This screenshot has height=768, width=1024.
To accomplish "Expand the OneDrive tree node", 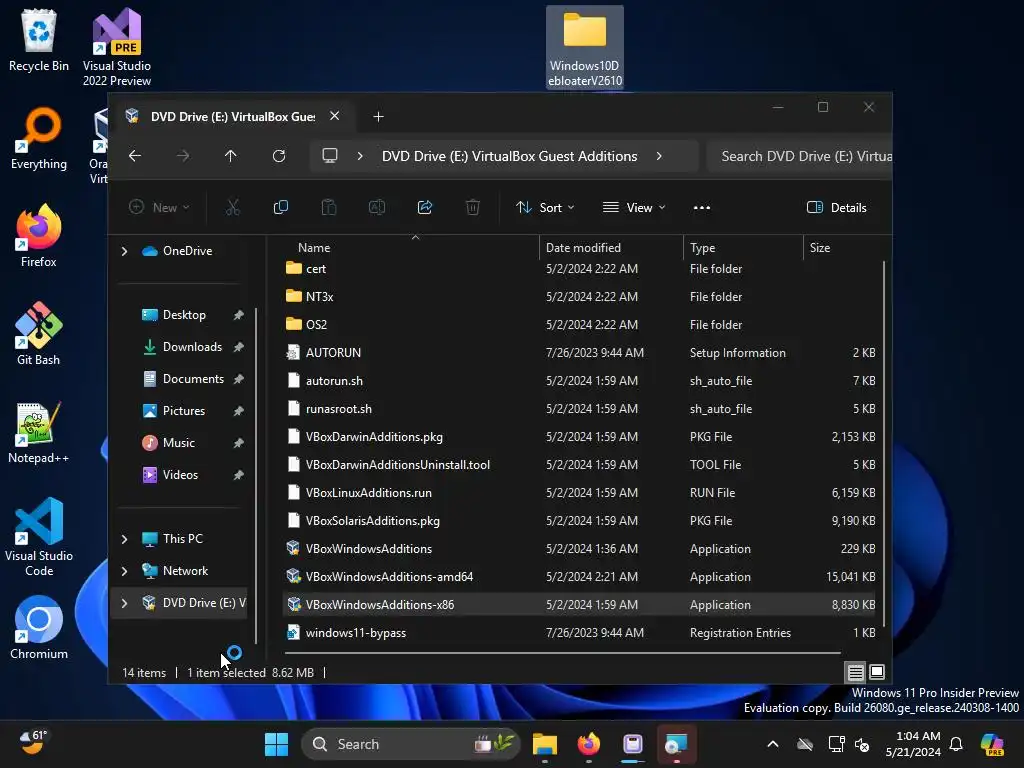I will click(124, 251).
